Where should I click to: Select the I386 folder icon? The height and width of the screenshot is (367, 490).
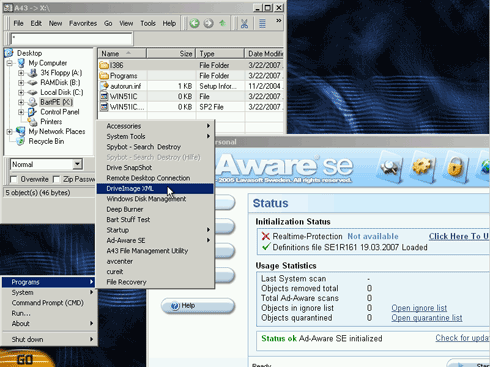(x=104, y=65)
